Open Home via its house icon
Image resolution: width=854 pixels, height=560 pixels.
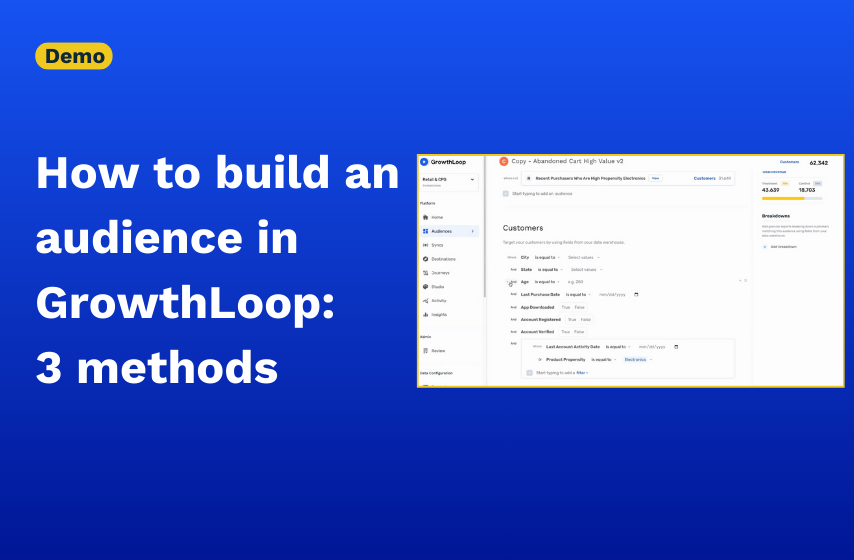pos(425,217)
